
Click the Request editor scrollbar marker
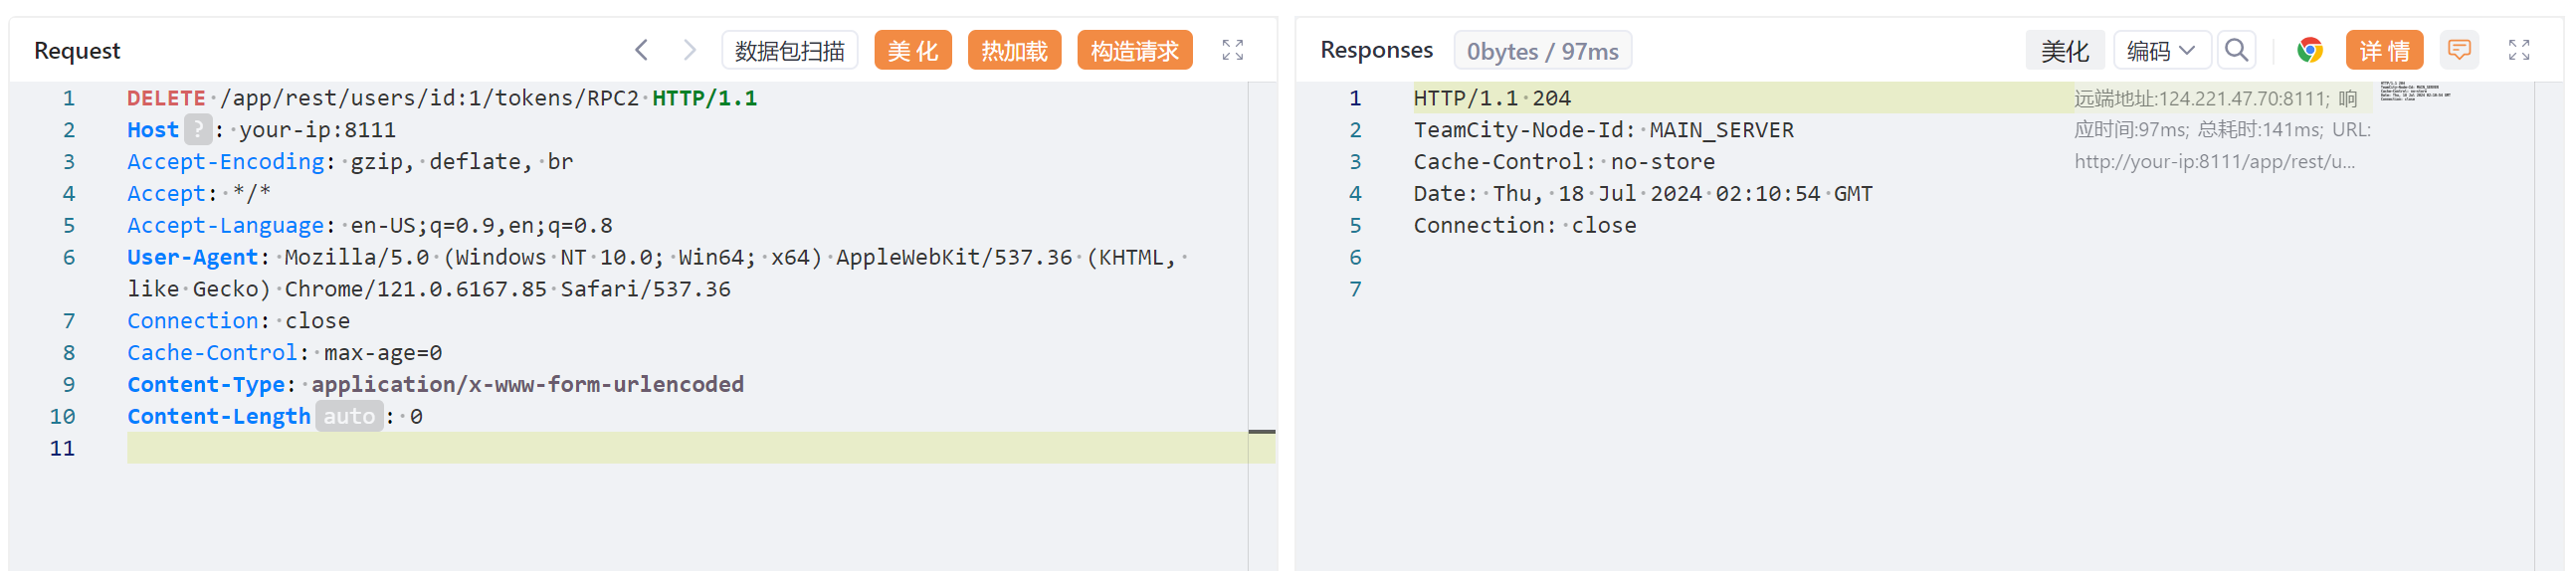1261,432
